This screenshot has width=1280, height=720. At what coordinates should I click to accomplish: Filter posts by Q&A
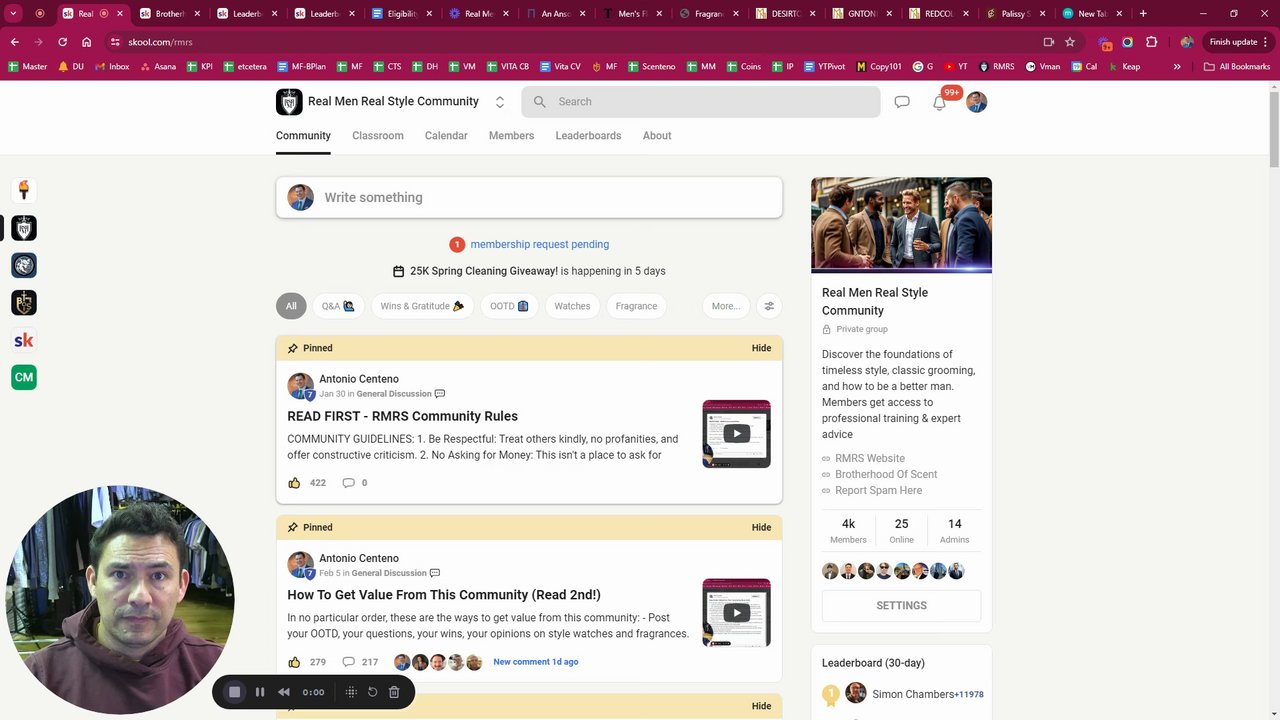point(338,306)
